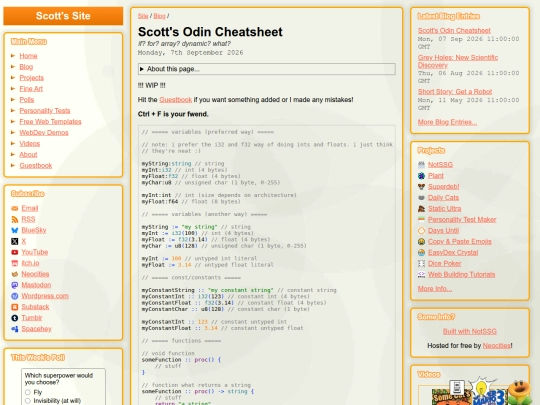540x405 pixels.
Task: Click the EasyDex Crystal icon
Action: 421,252
